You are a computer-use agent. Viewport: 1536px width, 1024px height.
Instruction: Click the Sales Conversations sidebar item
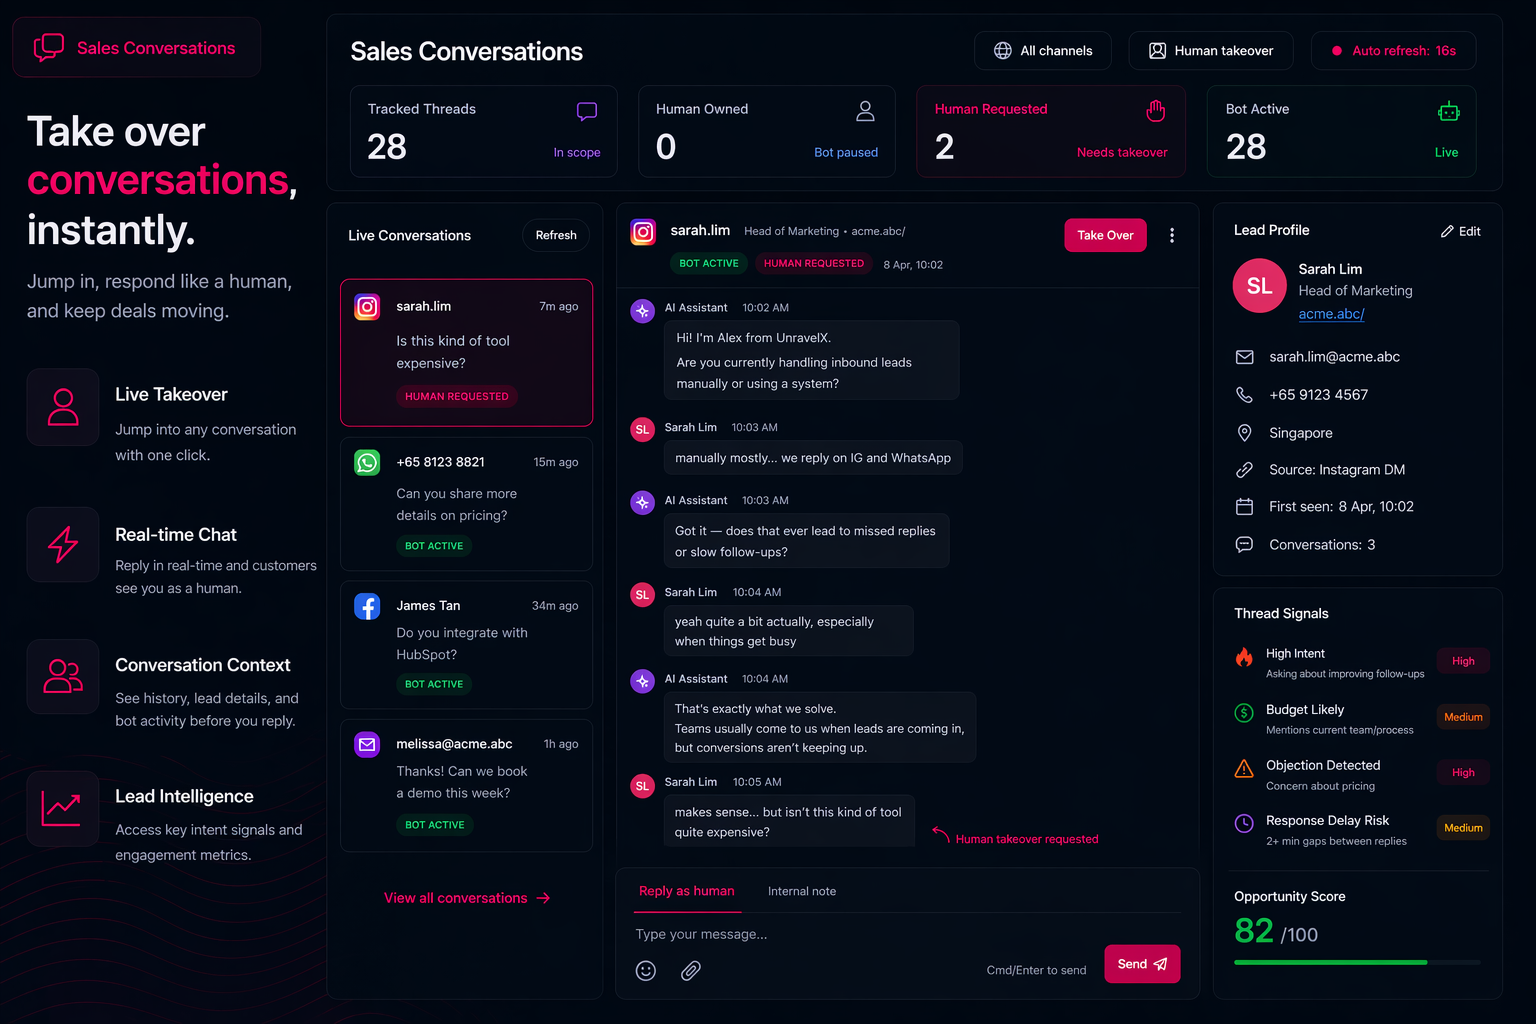pyautogui.click(x=136, y=47)
